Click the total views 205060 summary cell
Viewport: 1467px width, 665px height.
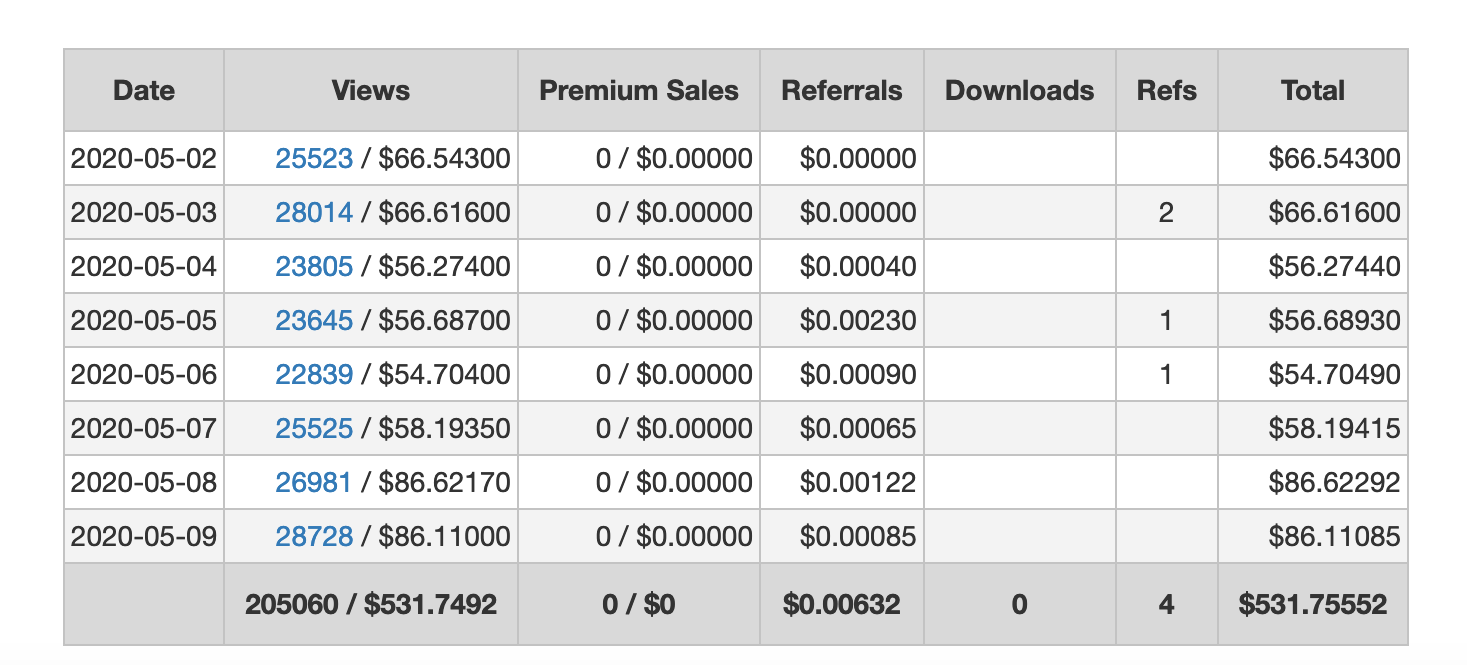[371, 605]
